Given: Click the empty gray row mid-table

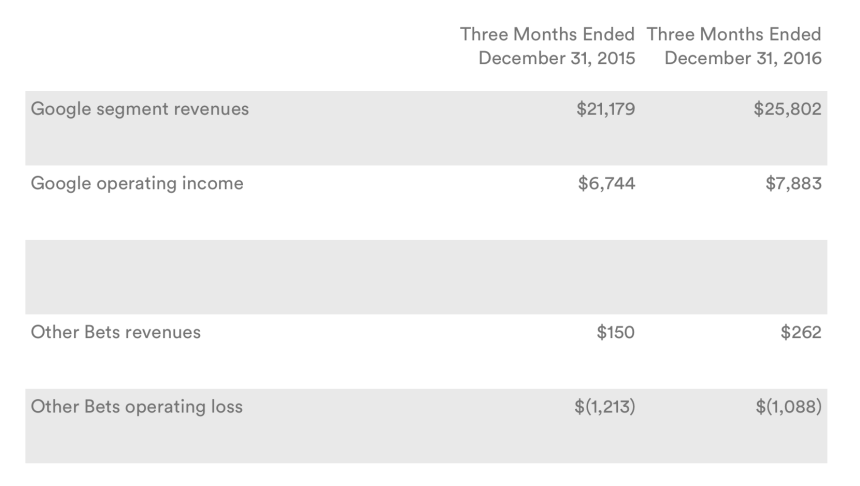Looking at the screenshot, I should pyautogui.click(x=426, y=277).
